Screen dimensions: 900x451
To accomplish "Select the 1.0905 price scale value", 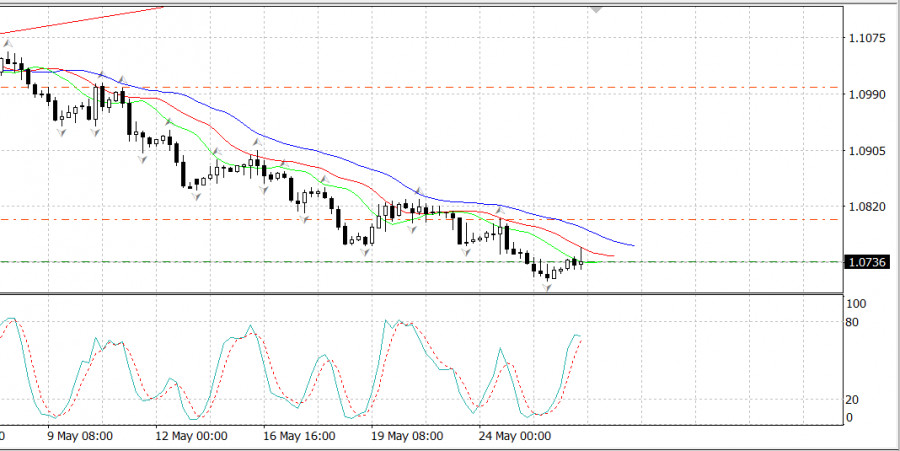I will point(866,151).
